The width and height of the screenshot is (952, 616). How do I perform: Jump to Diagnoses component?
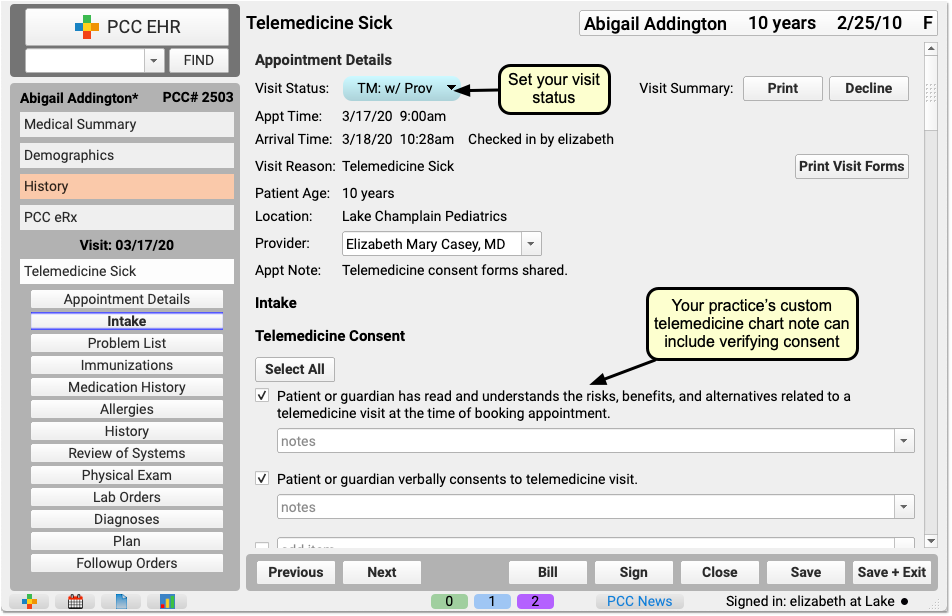pos(127,520)
